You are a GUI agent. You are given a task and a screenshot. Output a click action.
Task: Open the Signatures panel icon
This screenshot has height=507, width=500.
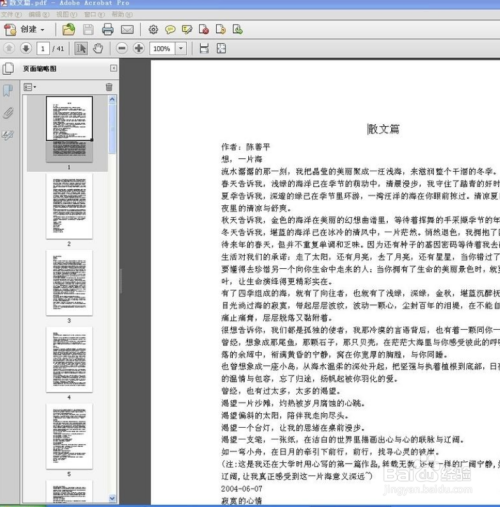(8, 135)
